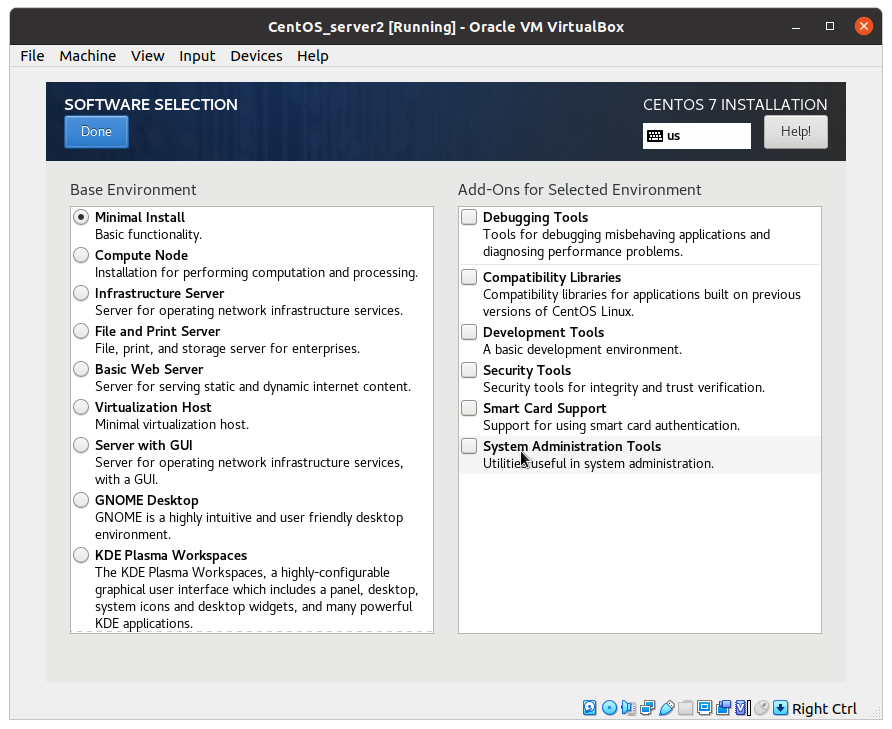Open the USB devices status icon

coord(666,708)
